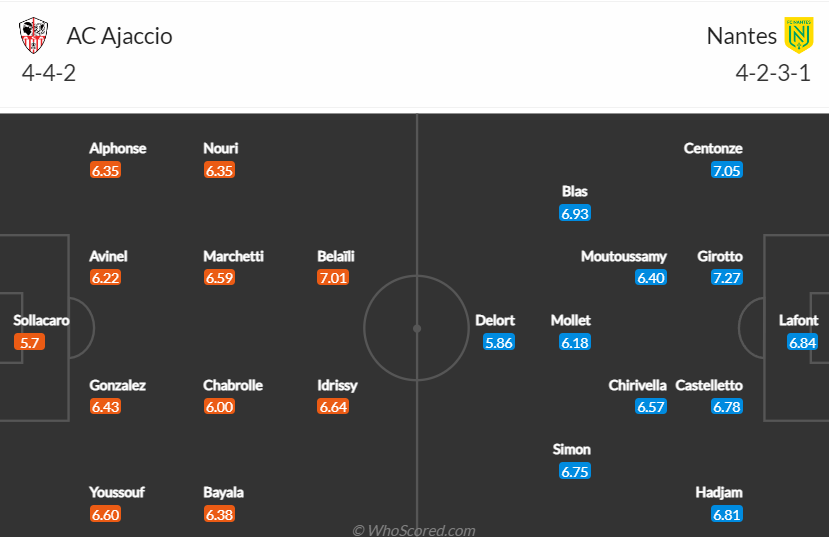The width and height of the screenshot is (829, 537).
Task: Open Blas's 6.93 rating badge
Action: 575,214
